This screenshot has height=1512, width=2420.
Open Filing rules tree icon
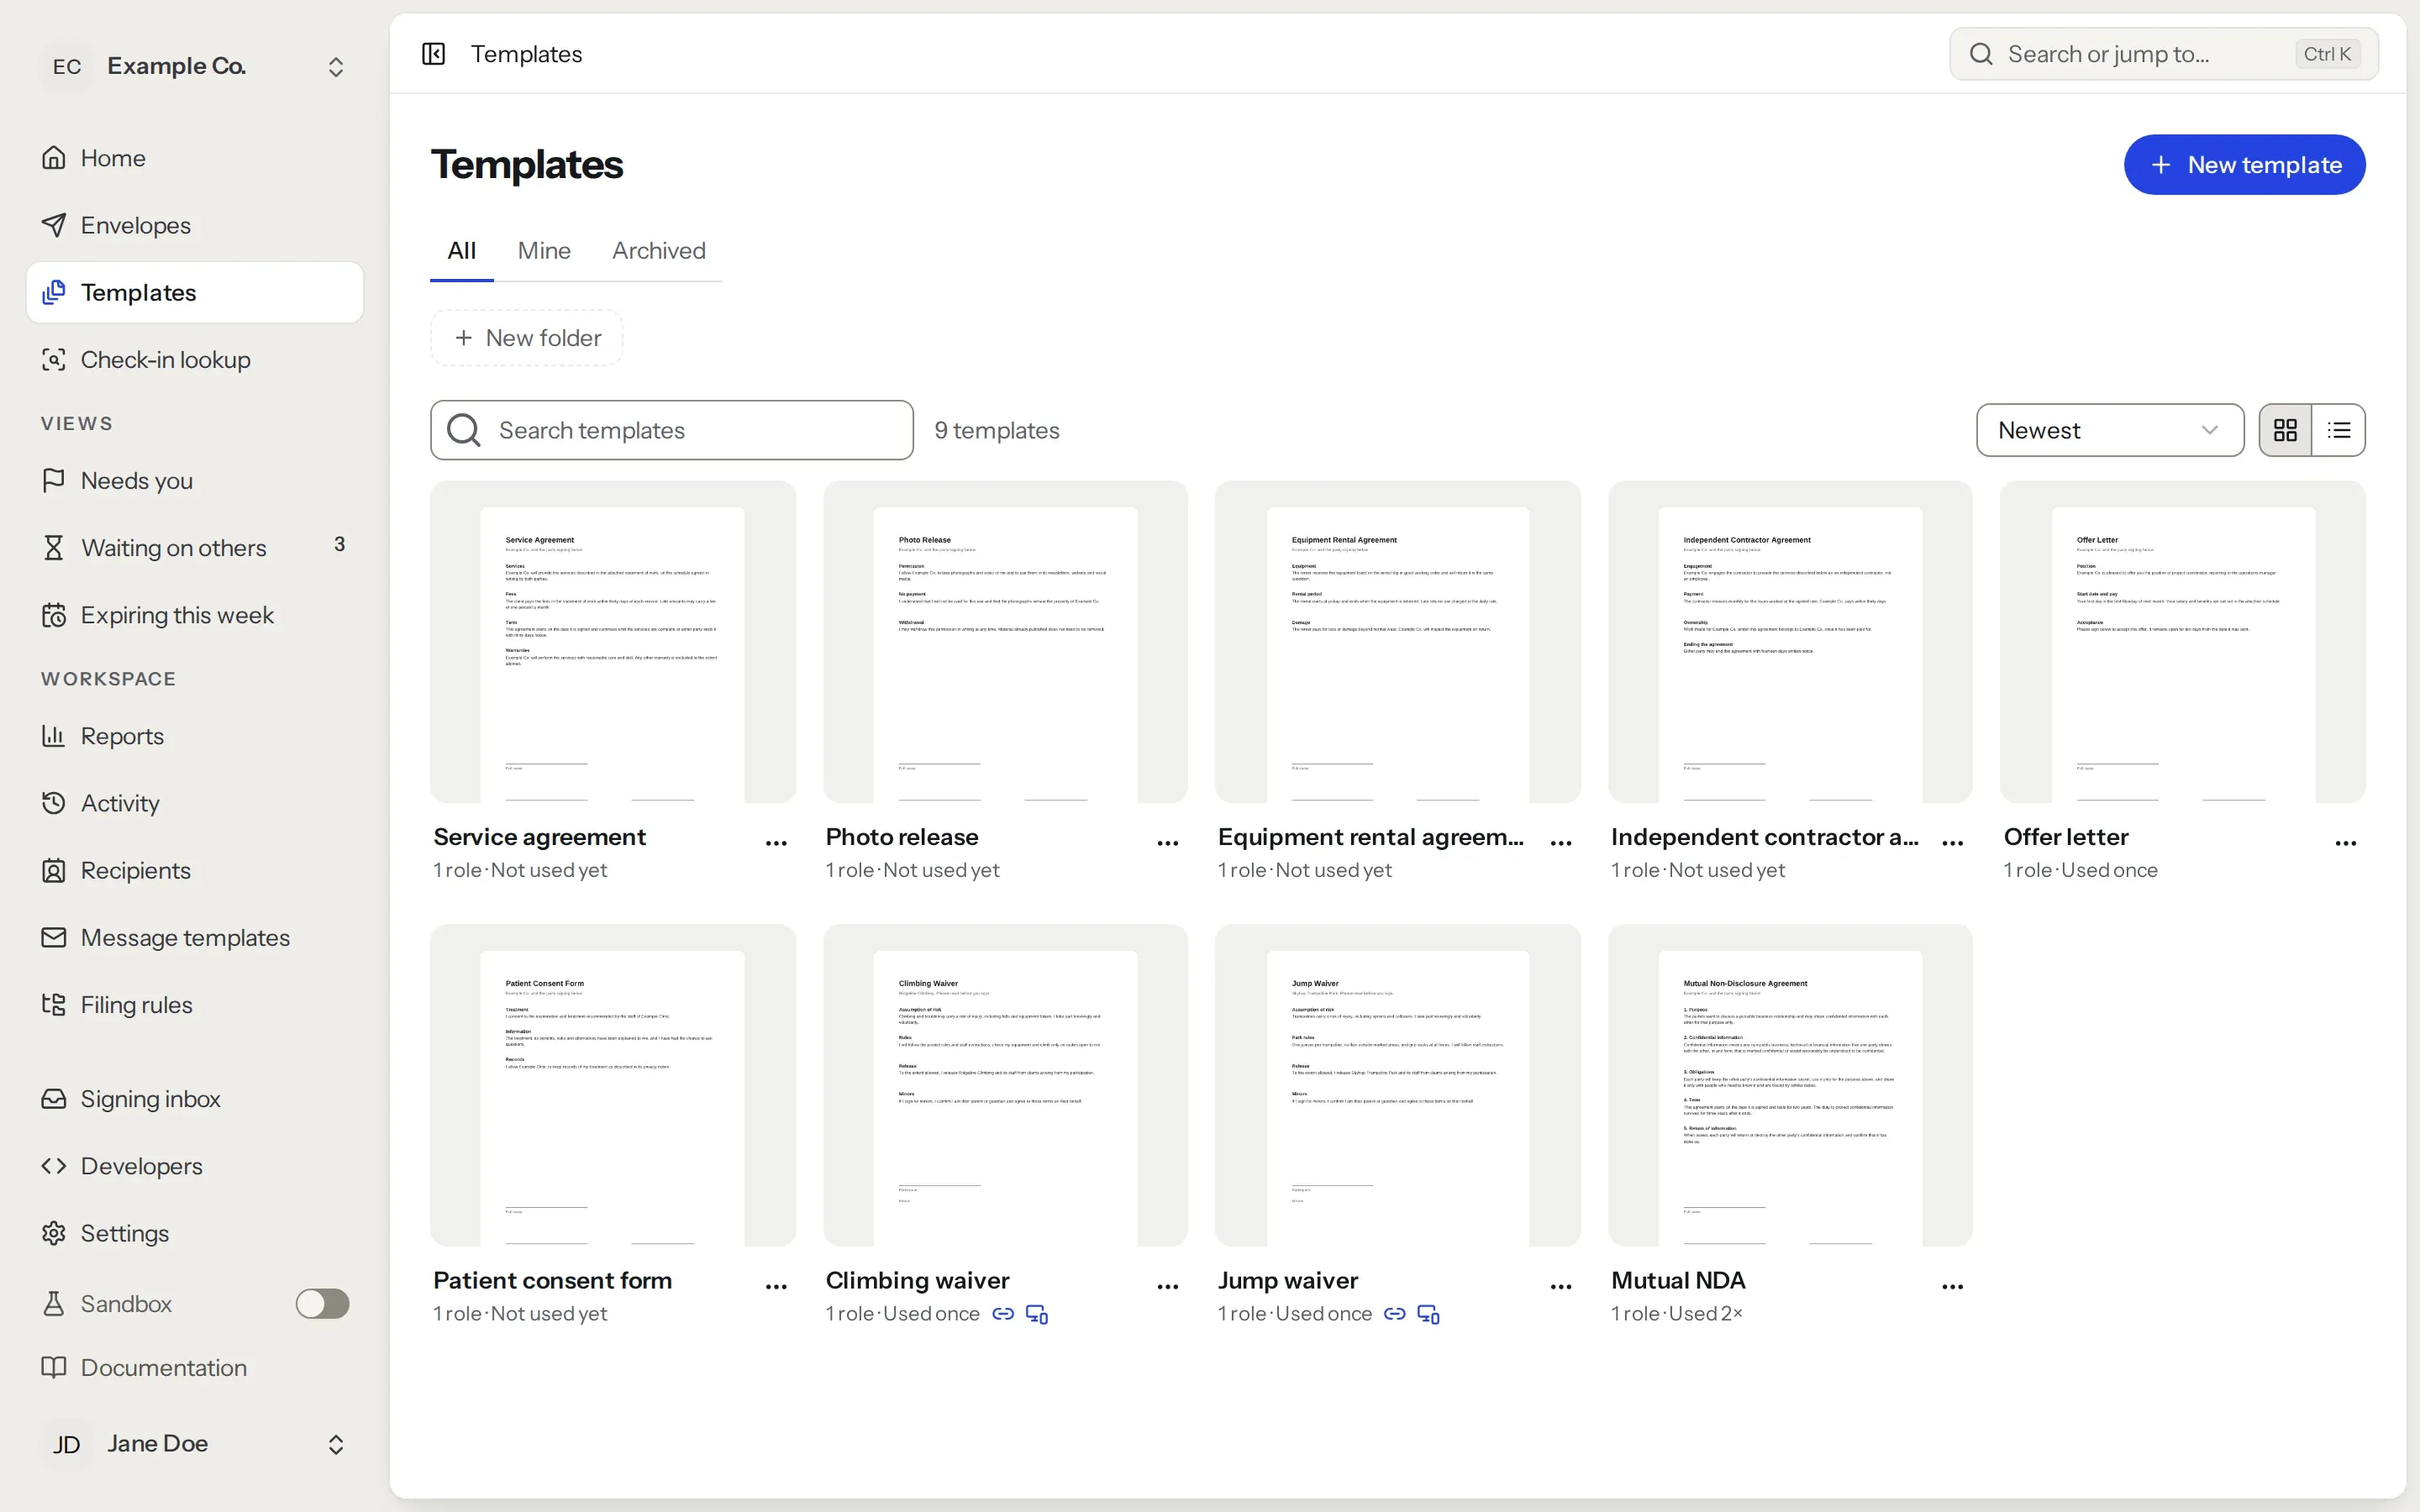(54, 1004)
